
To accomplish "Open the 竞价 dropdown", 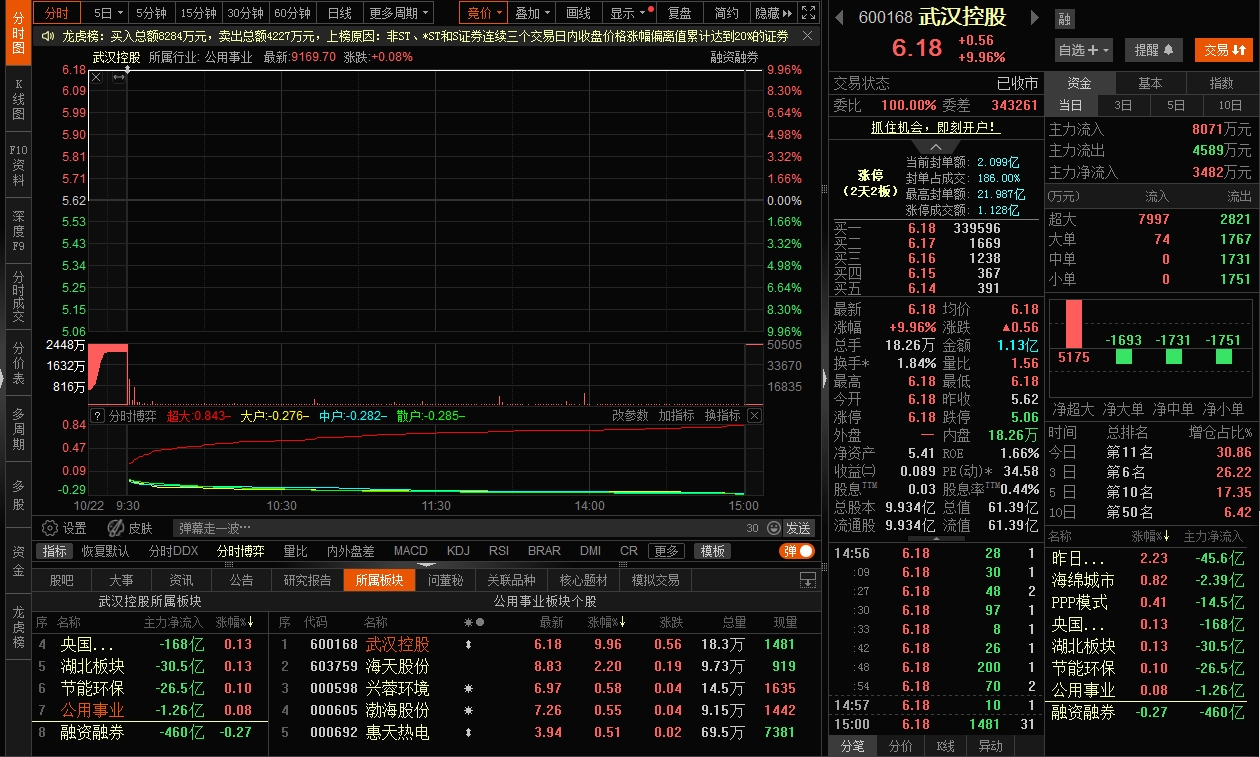I will pyautogui.click(x=485, y=13).
